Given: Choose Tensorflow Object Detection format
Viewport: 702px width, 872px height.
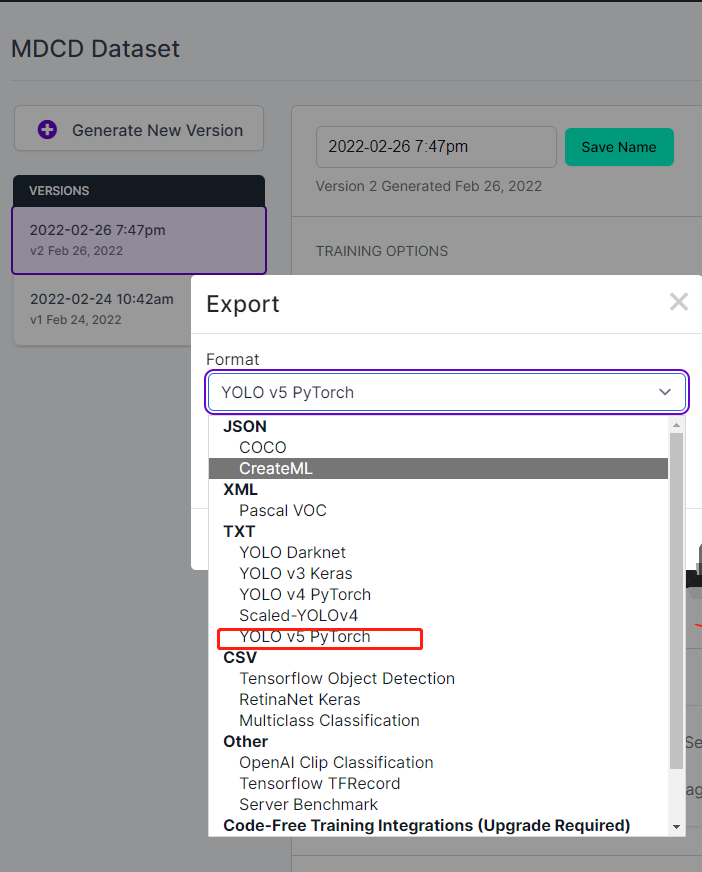Looking at the screenshot, I should coord(438,678).
